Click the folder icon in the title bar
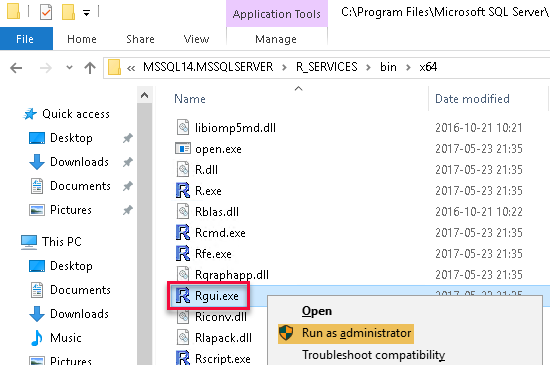550x365 pixels. click(13, 11)
